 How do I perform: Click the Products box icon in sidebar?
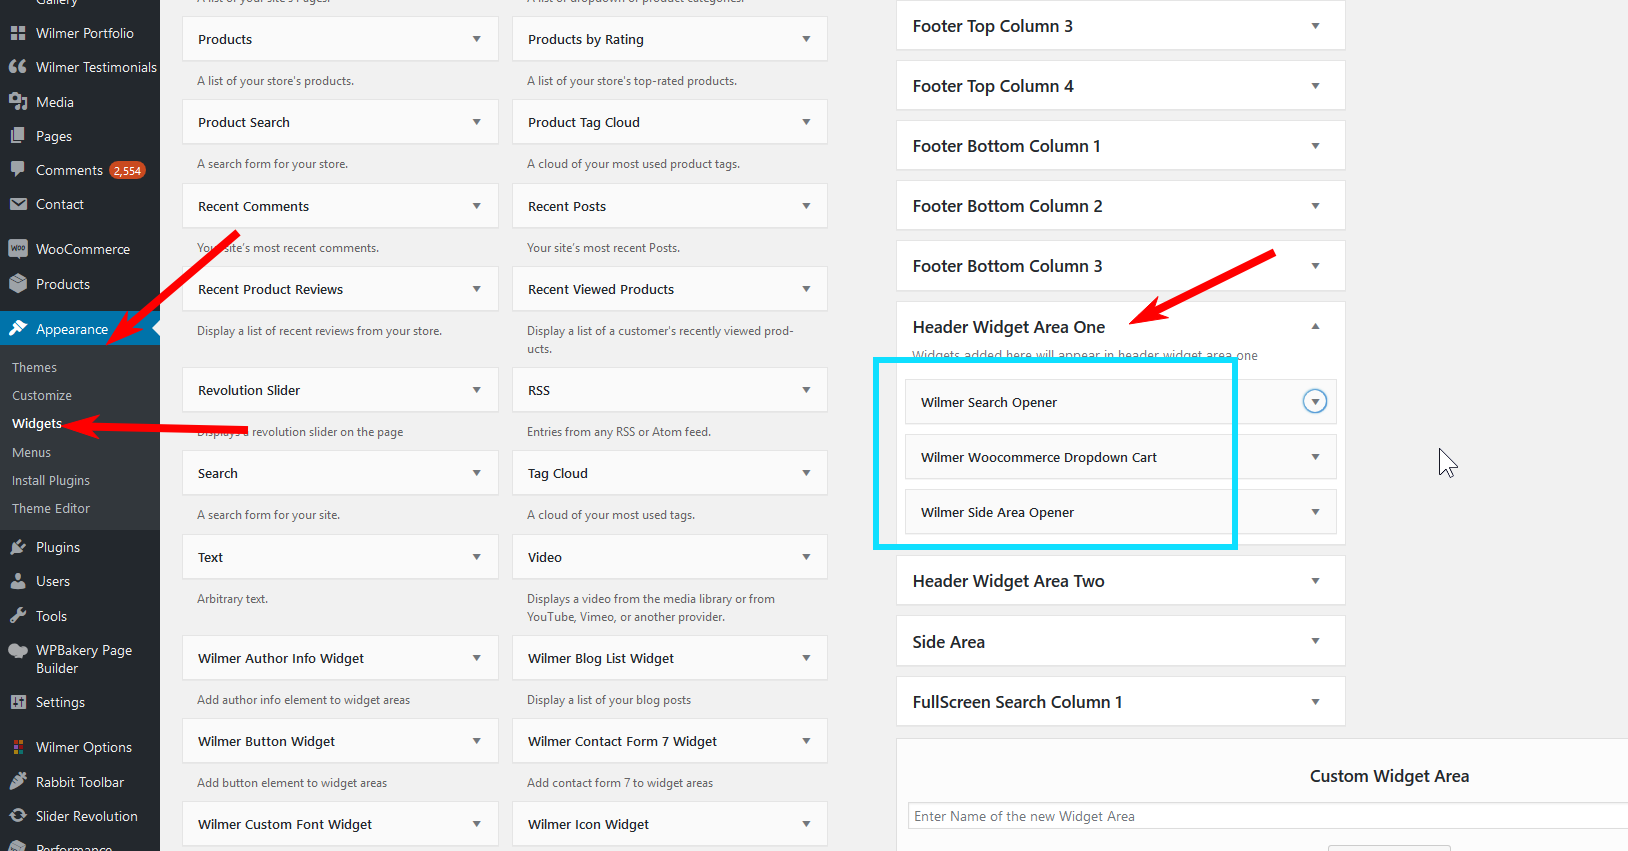click(x=18, y=284)
